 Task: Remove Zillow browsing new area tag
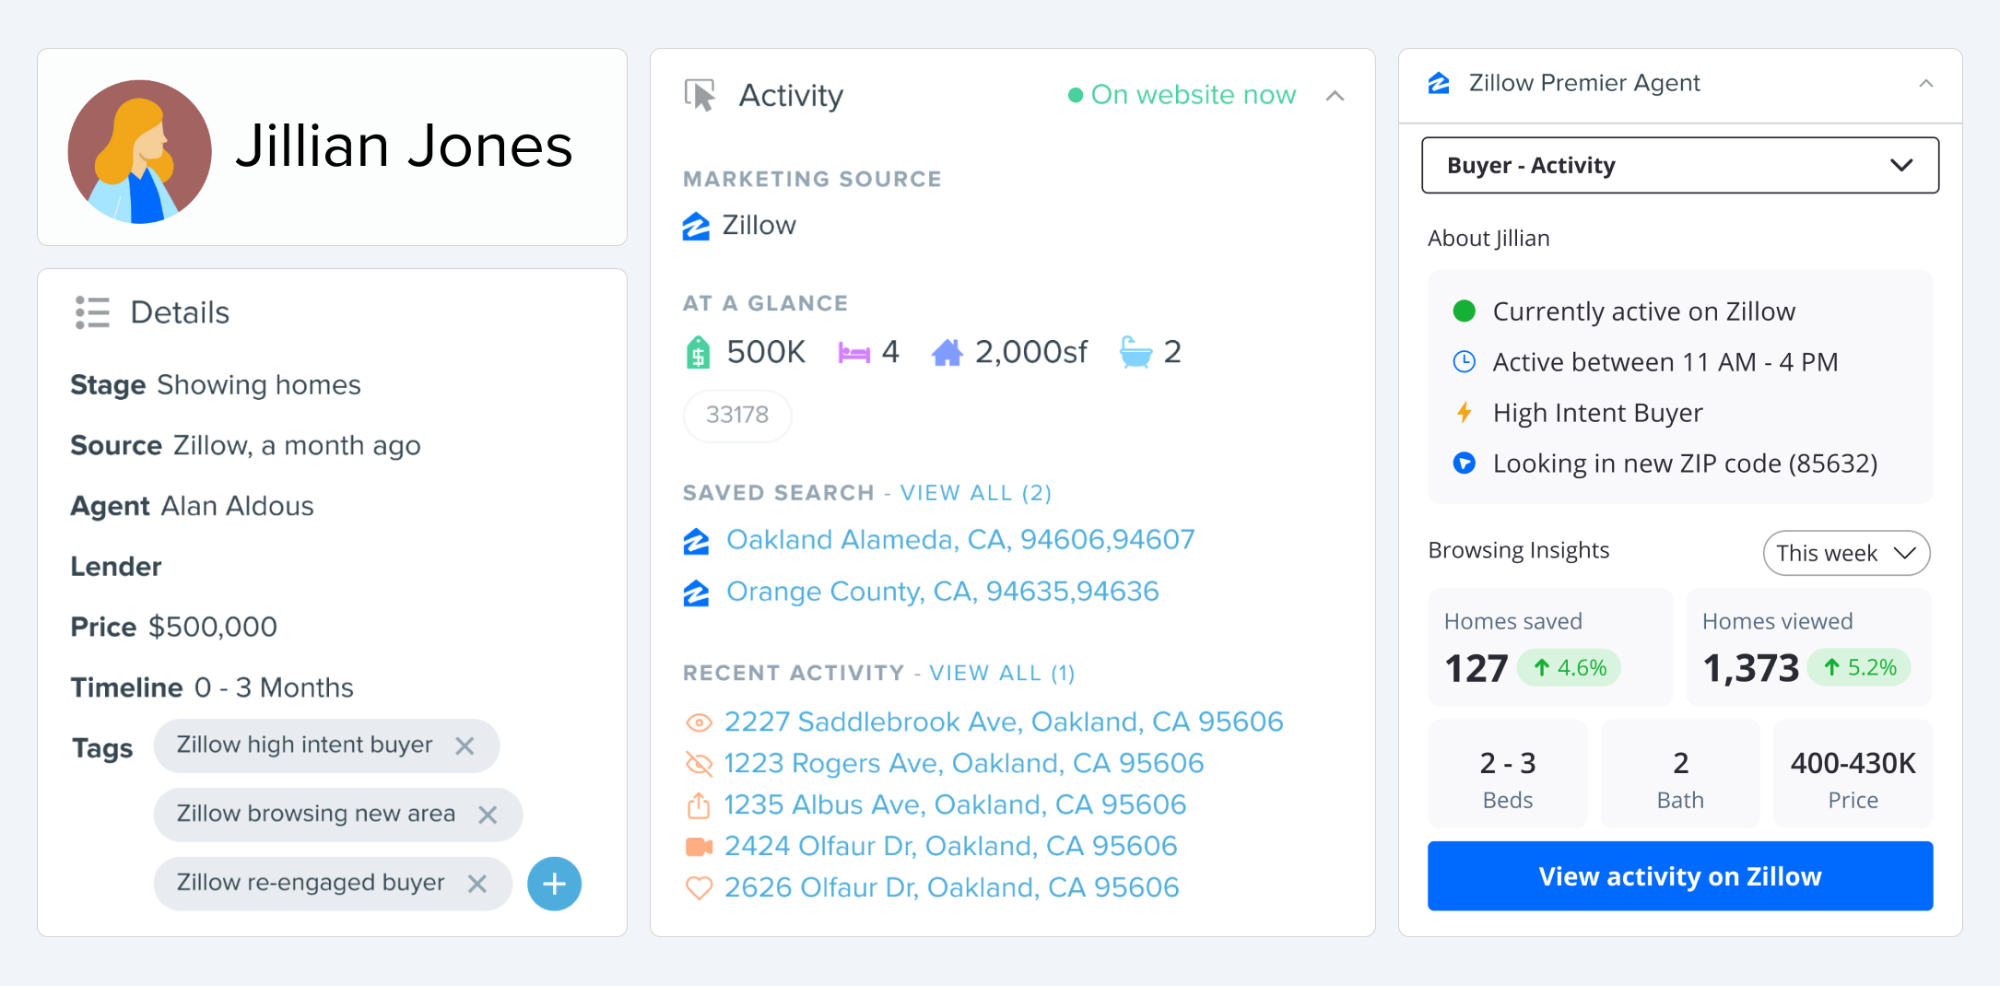tap(488, 815)
